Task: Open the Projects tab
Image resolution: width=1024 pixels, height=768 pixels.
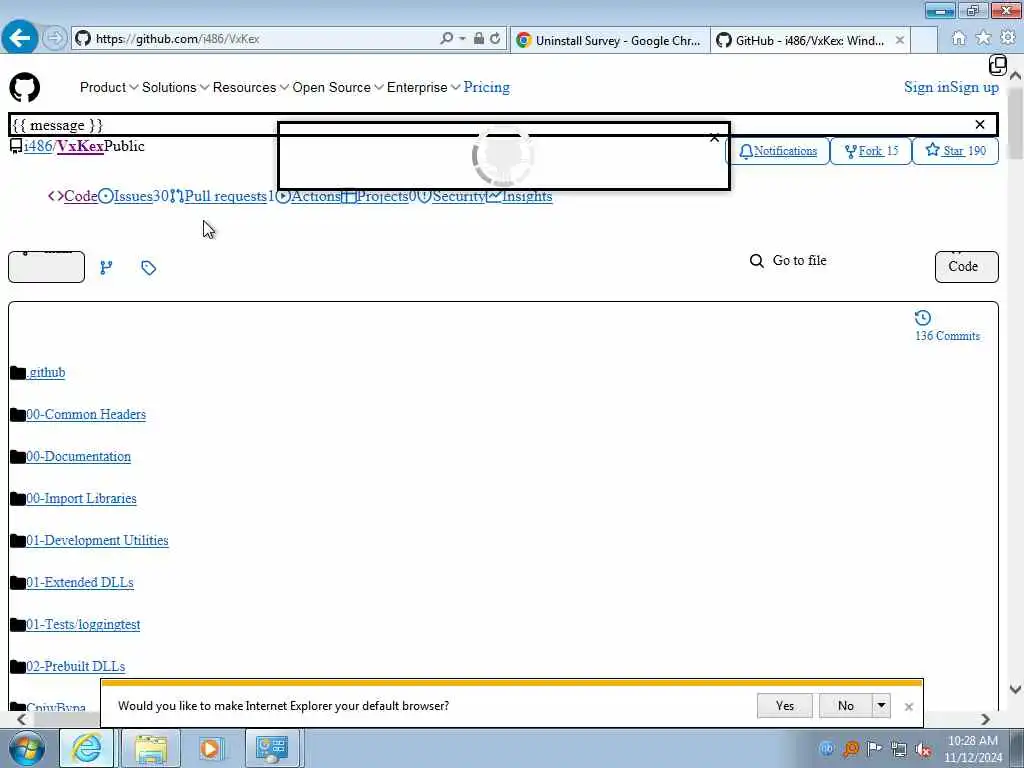Action: (379, 197)
